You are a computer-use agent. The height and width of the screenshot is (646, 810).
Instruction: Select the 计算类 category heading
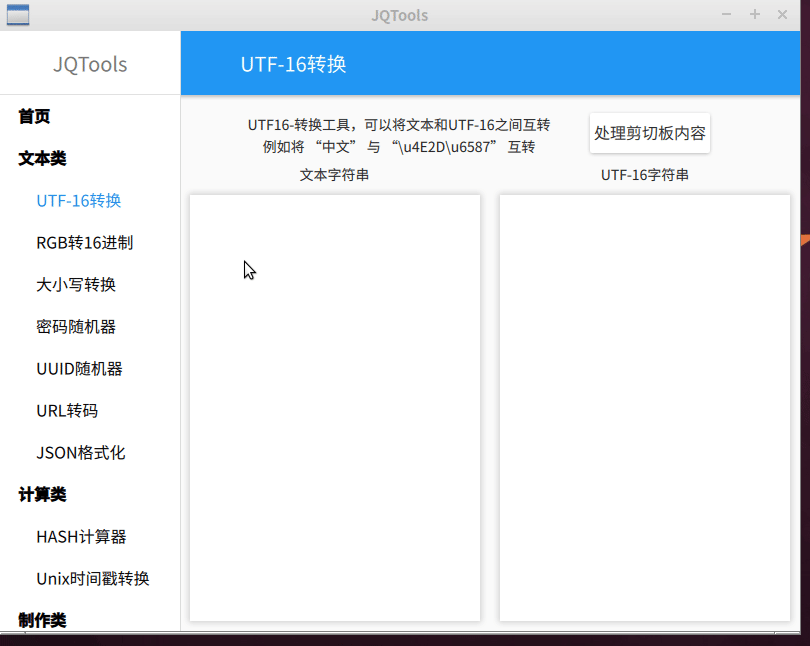tap(42, 494)
